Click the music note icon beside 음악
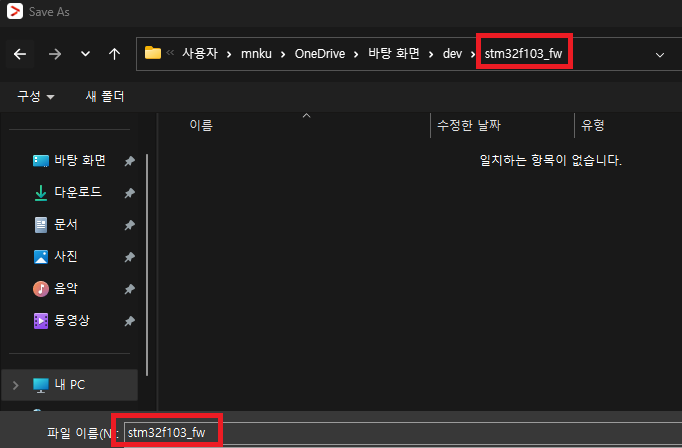 point(41,289)
